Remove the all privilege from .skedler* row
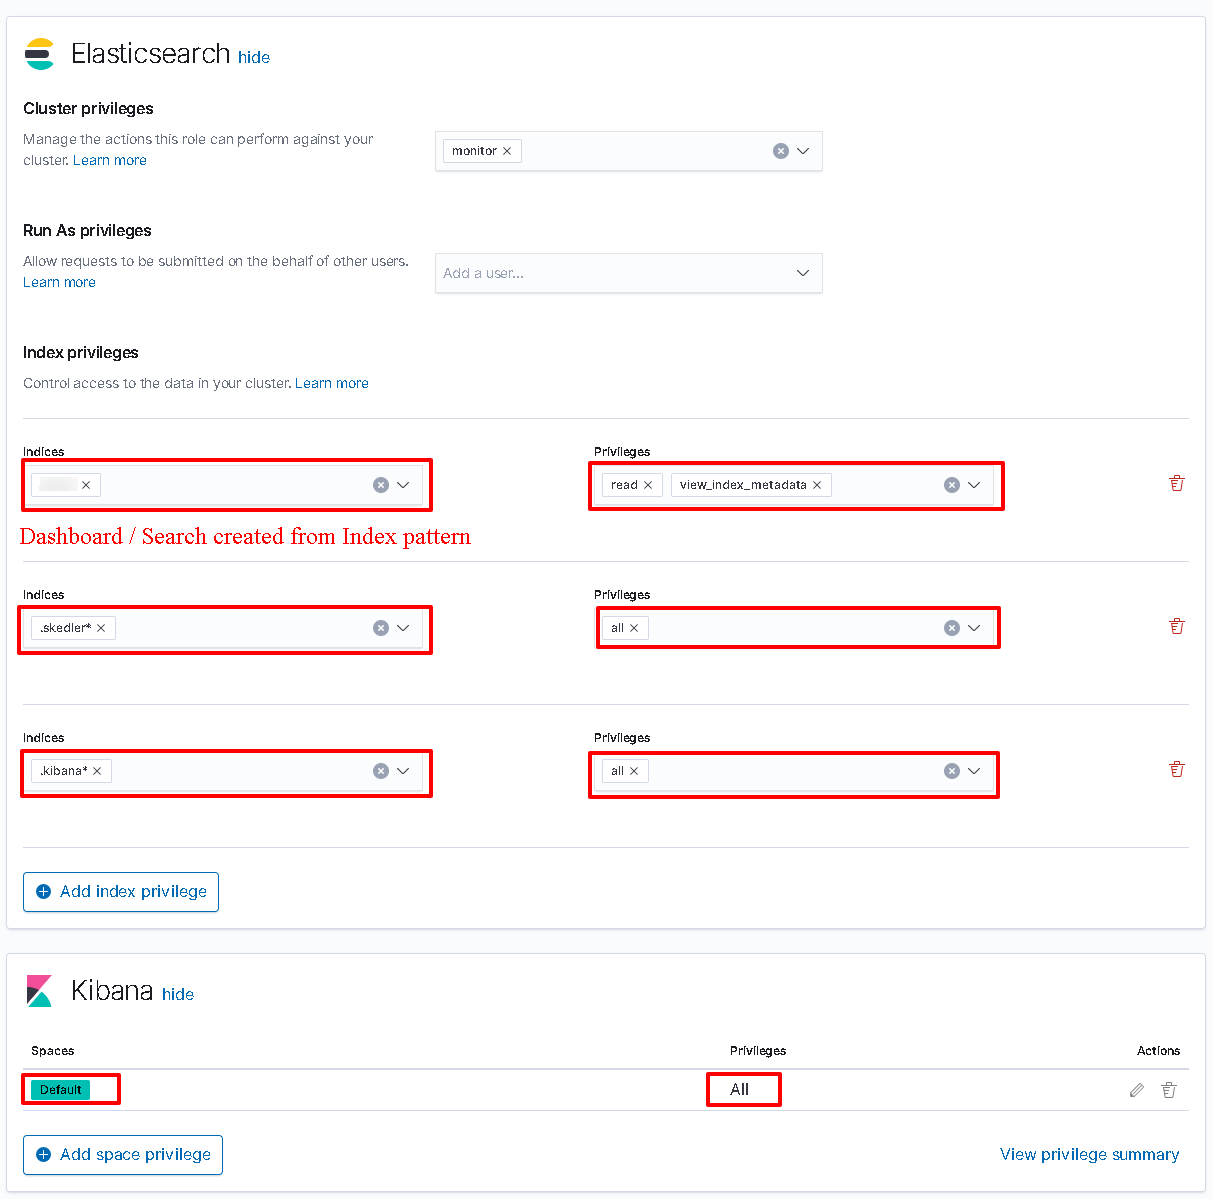The image size is (1213, 1199). (634, 628)
